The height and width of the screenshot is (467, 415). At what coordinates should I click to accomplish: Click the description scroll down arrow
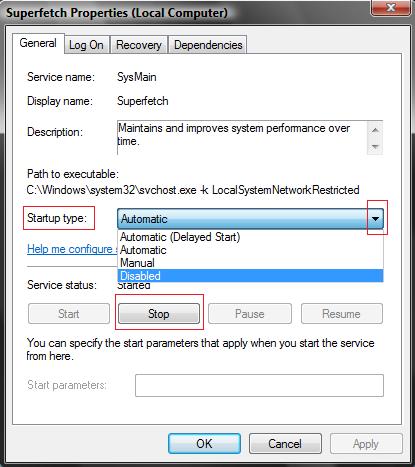click(375, 146)
